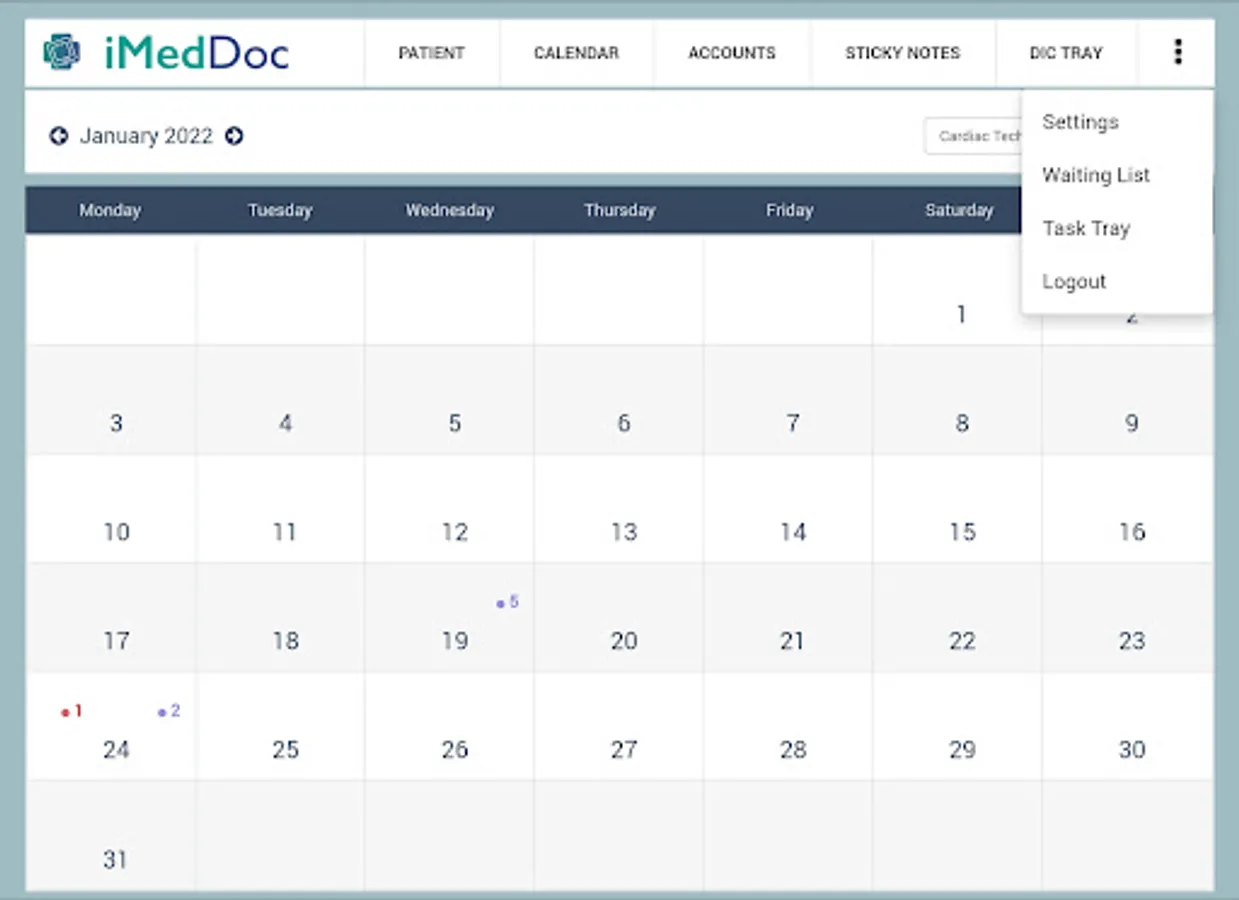Screen dimensions: 1239x900
Task: Click the iMedDoc logo icon
Action: pos(62,52)
